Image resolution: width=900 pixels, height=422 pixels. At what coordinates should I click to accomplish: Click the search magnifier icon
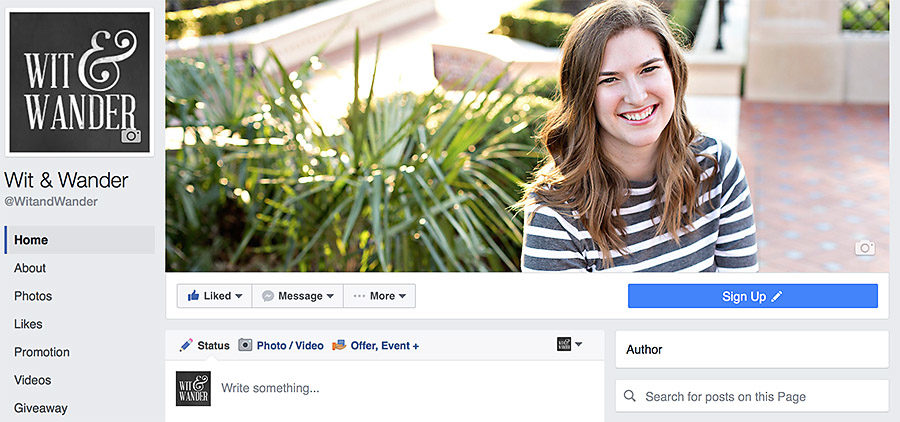coord(630,396)
